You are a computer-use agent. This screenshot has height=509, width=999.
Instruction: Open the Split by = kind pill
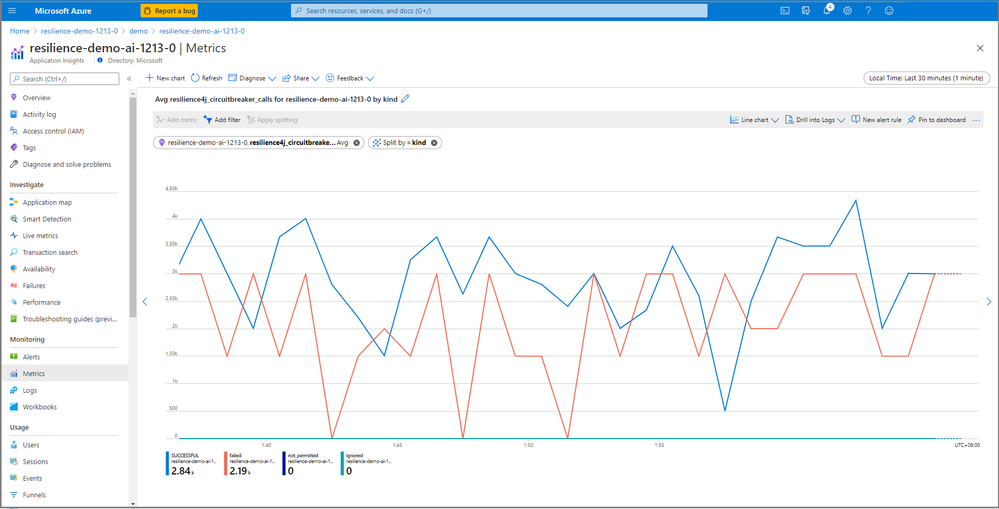[x=405, y=143]
